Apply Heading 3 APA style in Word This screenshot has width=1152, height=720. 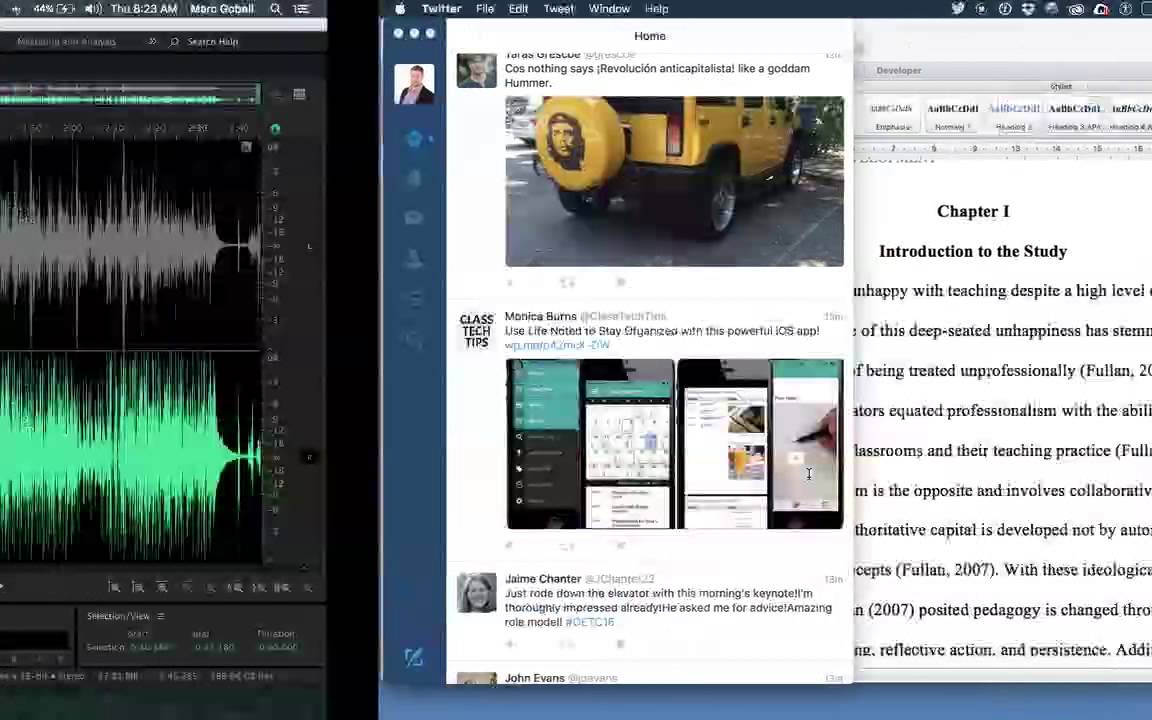point(1074,116)
